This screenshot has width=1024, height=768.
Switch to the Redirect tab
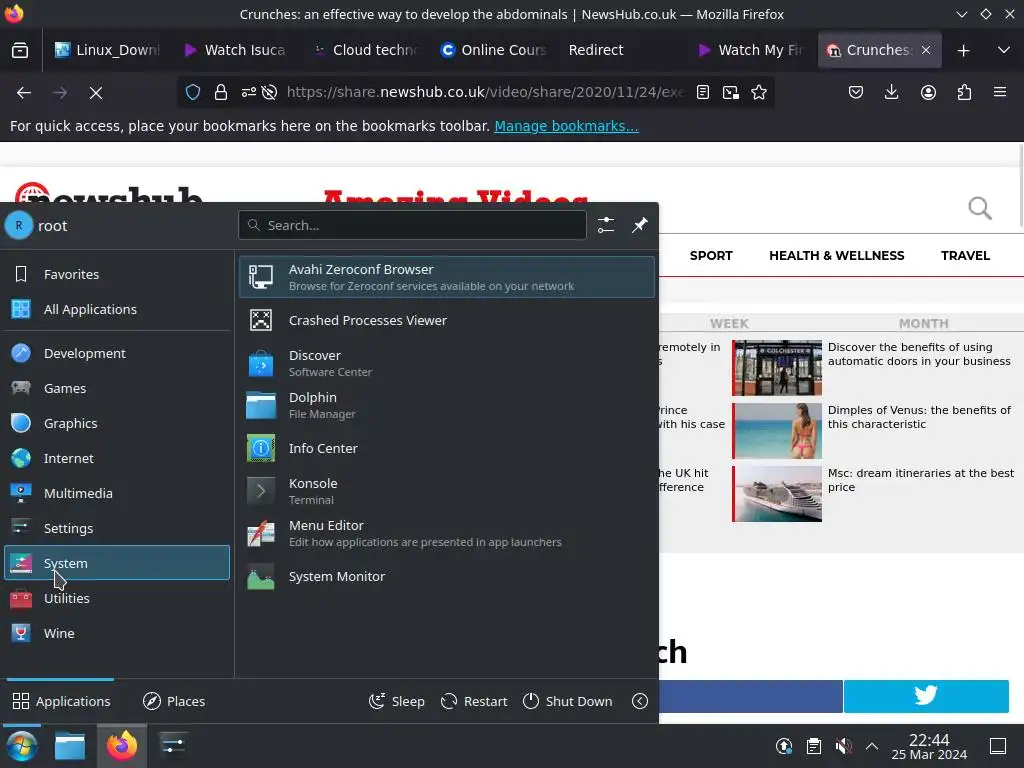click(622, 50)
